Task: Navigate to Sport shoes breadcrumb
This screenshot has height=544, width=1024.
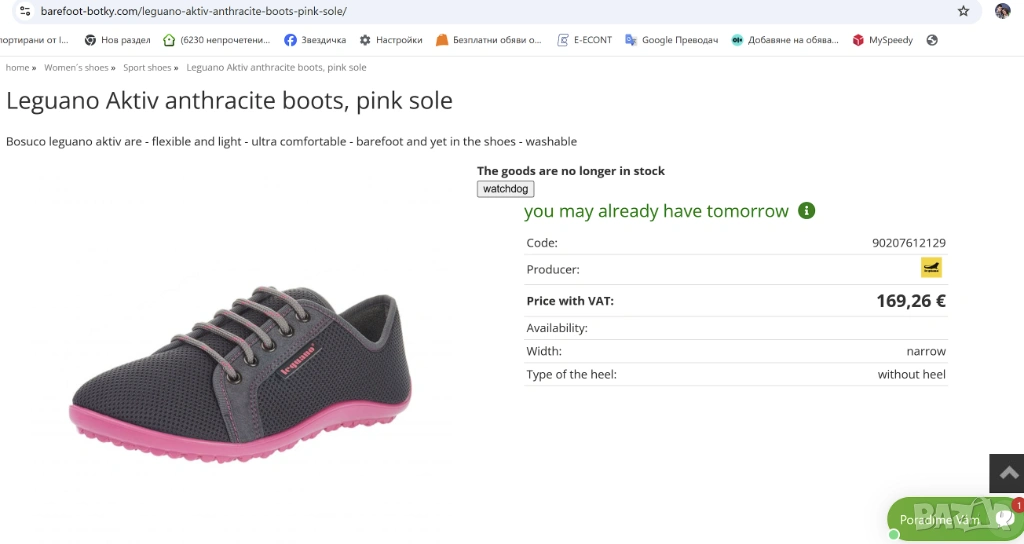Action: click(x=147, y=68)
